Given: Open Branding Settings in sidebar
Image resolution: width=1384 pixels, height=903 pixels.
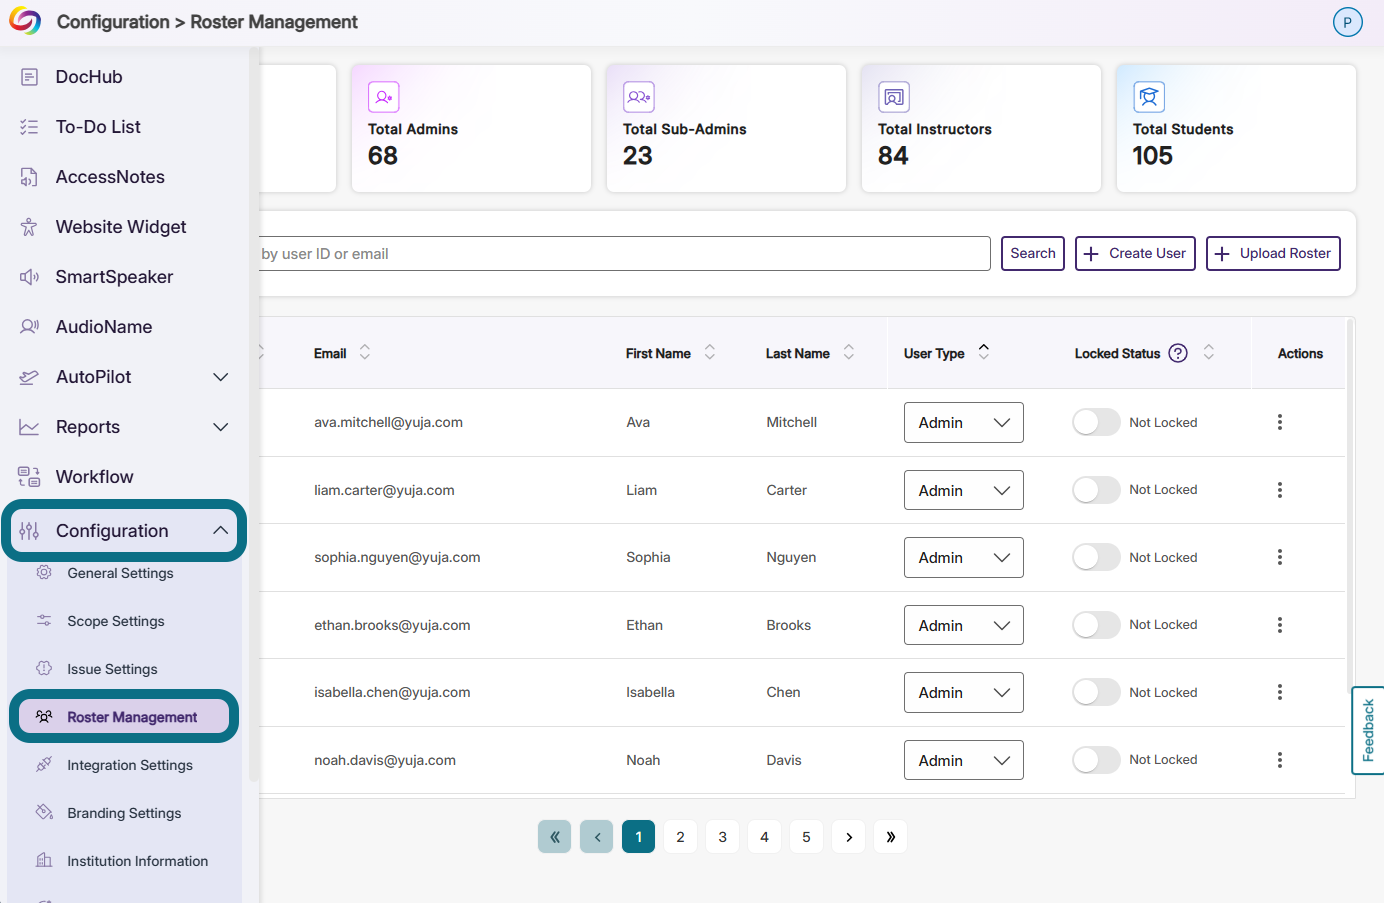Looking at the screenshot, I should tap(124, 813).
